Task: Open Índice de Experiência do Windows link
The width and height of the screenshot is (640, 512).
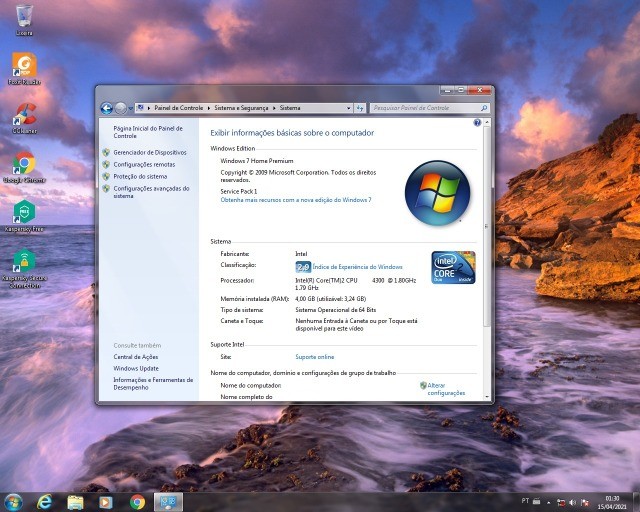Action: click(358, 267)
